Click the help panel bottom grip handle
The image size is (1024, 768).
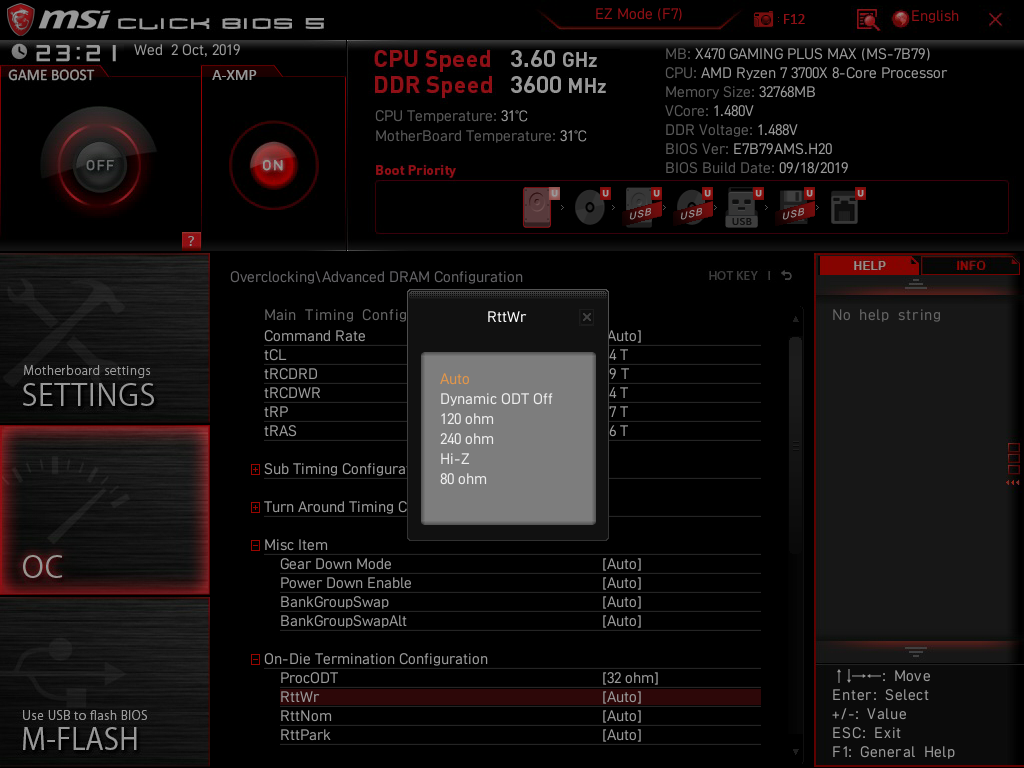point(916,651)
